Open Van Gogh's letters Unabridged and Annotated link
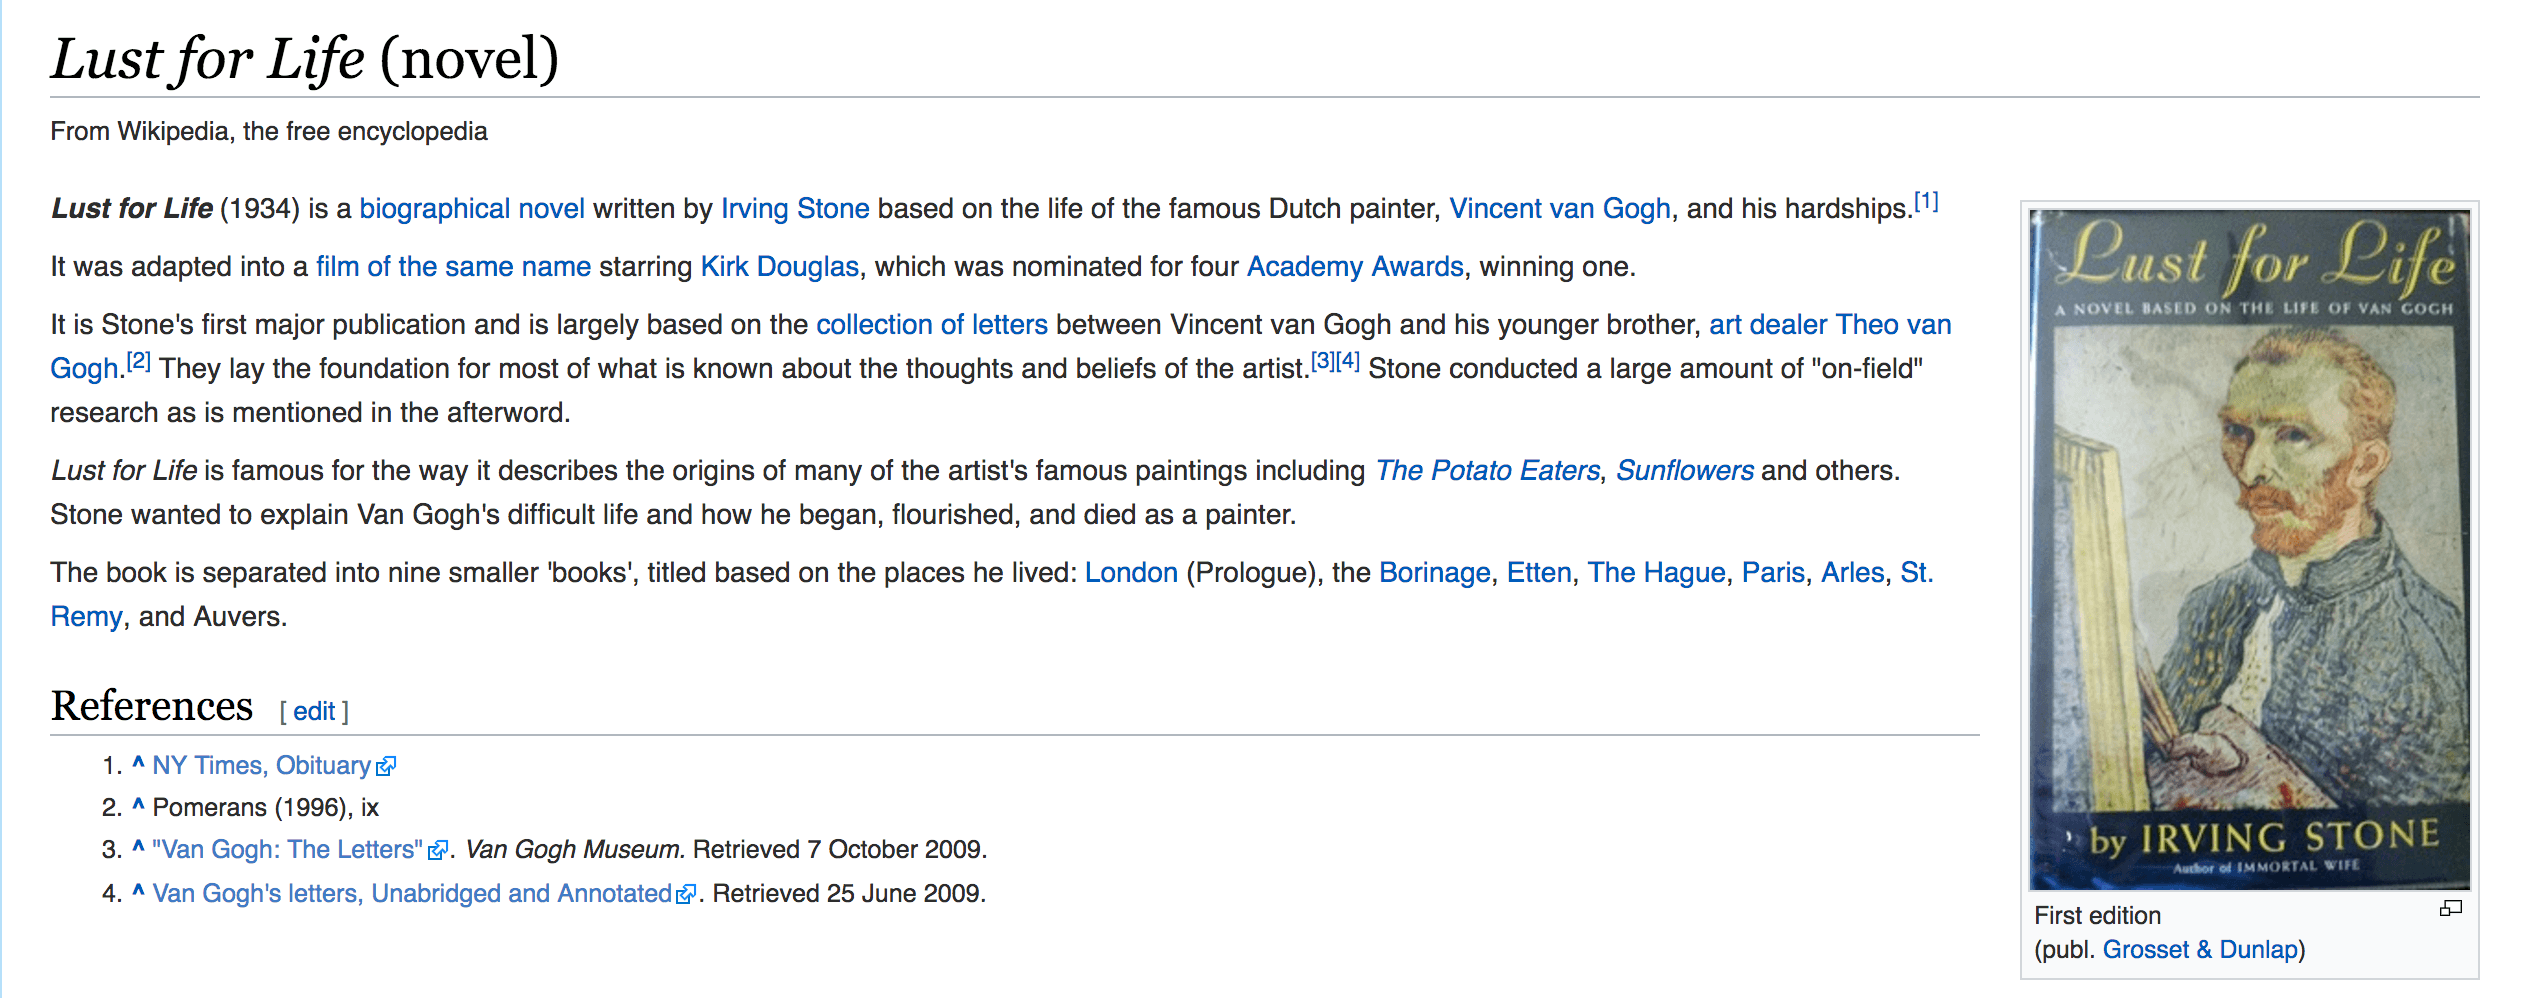This screenshot has width=2522, height=998. (412, 893)
